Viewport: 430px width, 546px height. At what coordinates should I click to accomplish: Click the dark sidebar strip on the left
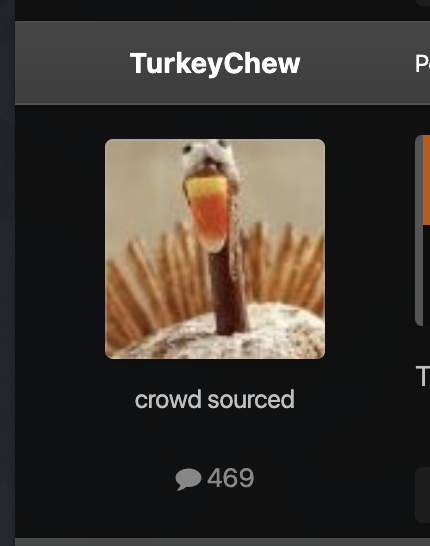[x=7, y=273]
